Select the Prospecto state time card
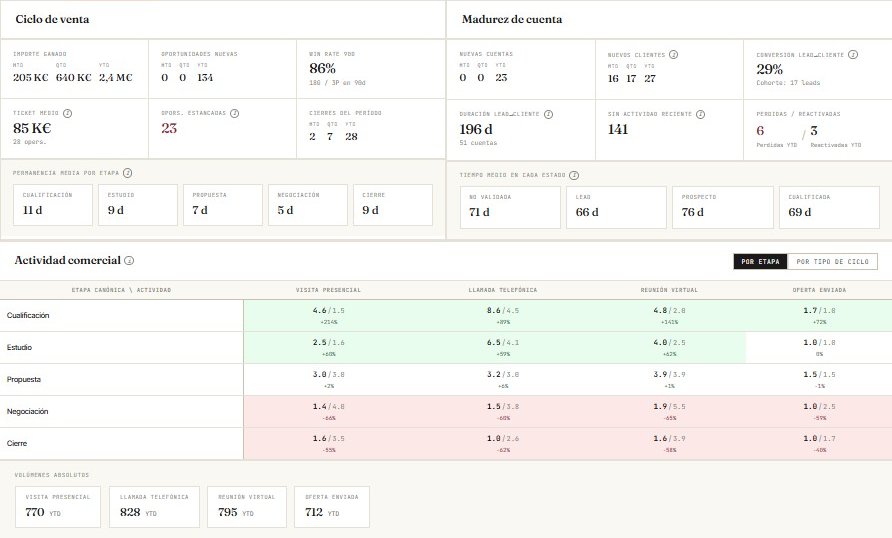This screenshot has width=892, height=538. (x=722, y=207)
